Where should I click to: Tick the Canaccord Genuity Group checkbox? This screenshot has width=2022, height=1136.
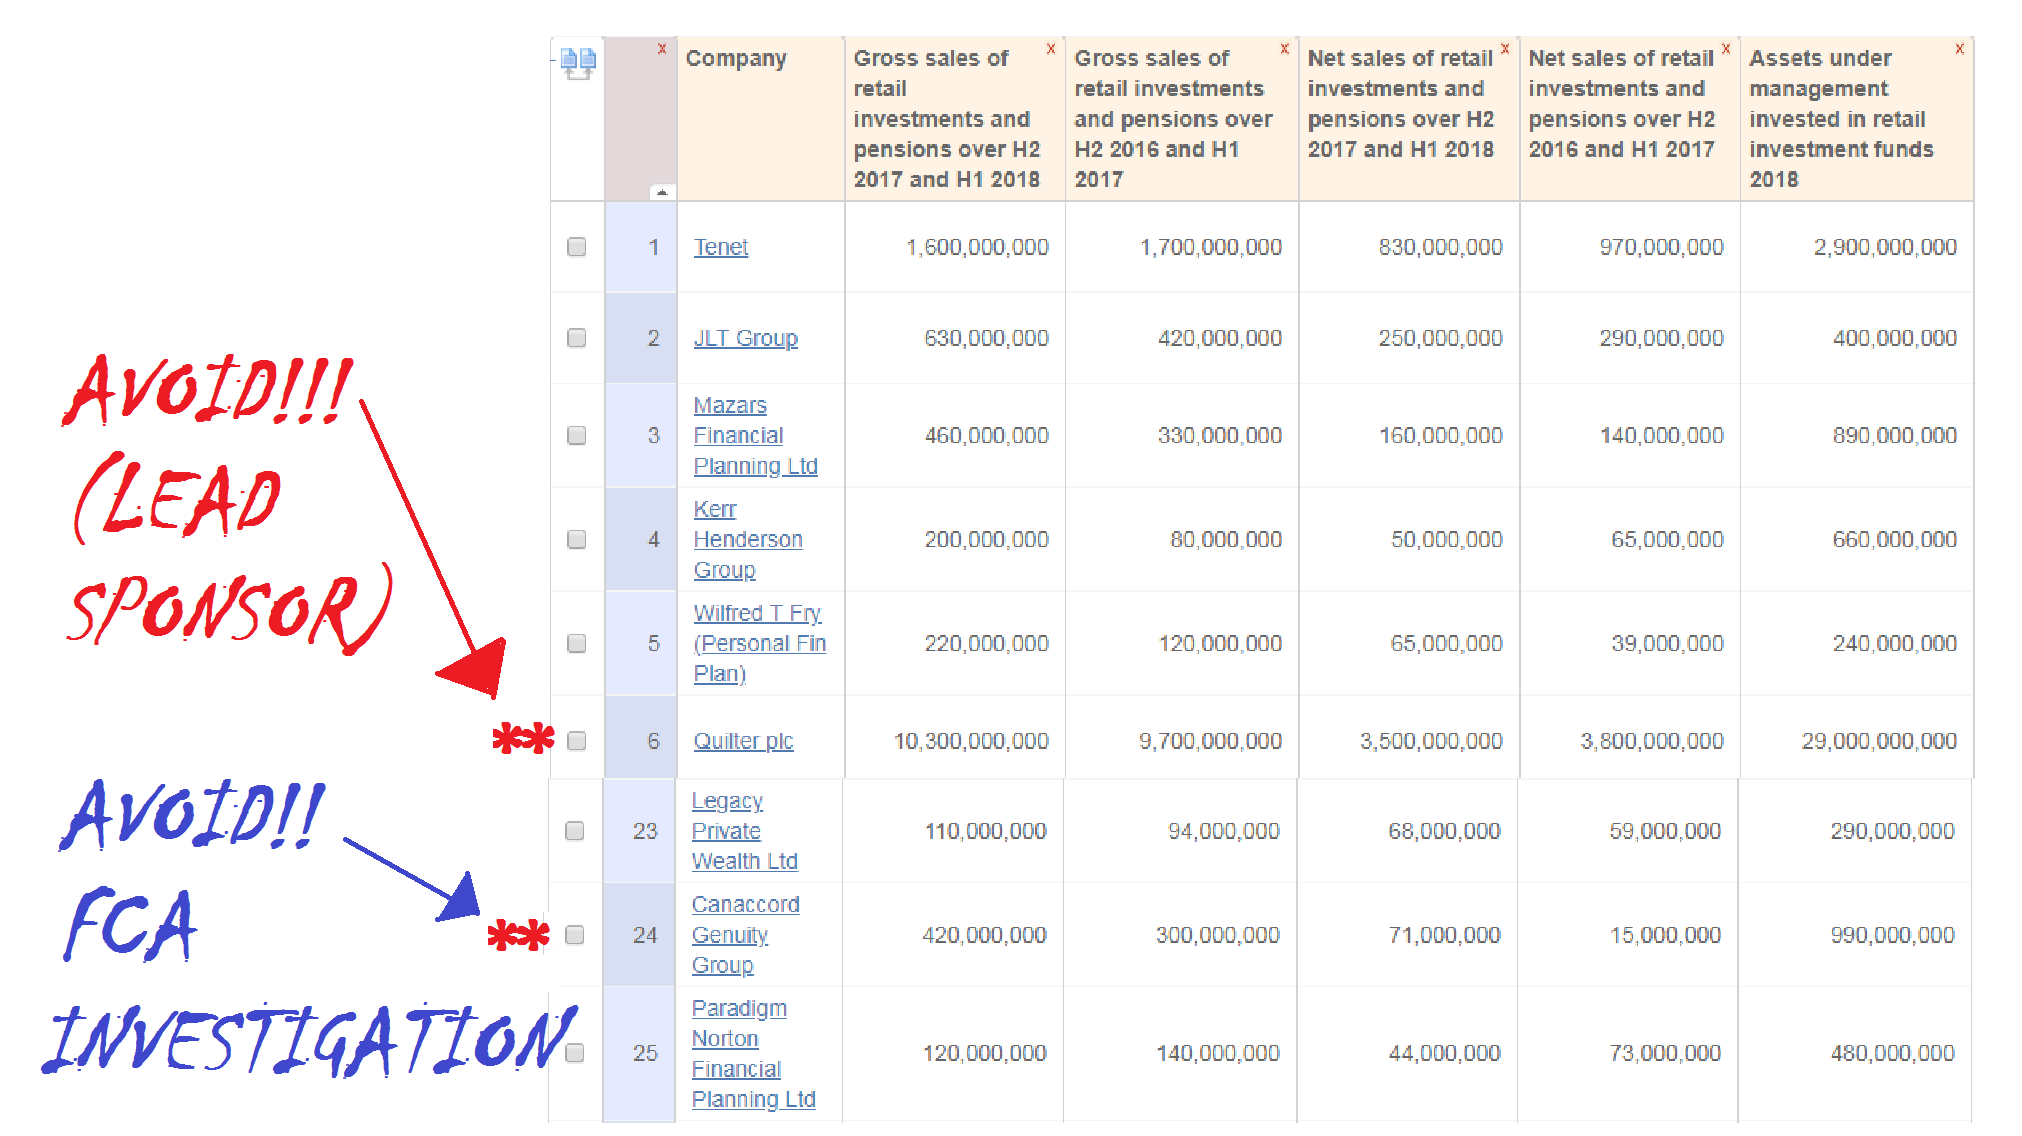pyautogui.click(x=575, y=935)
